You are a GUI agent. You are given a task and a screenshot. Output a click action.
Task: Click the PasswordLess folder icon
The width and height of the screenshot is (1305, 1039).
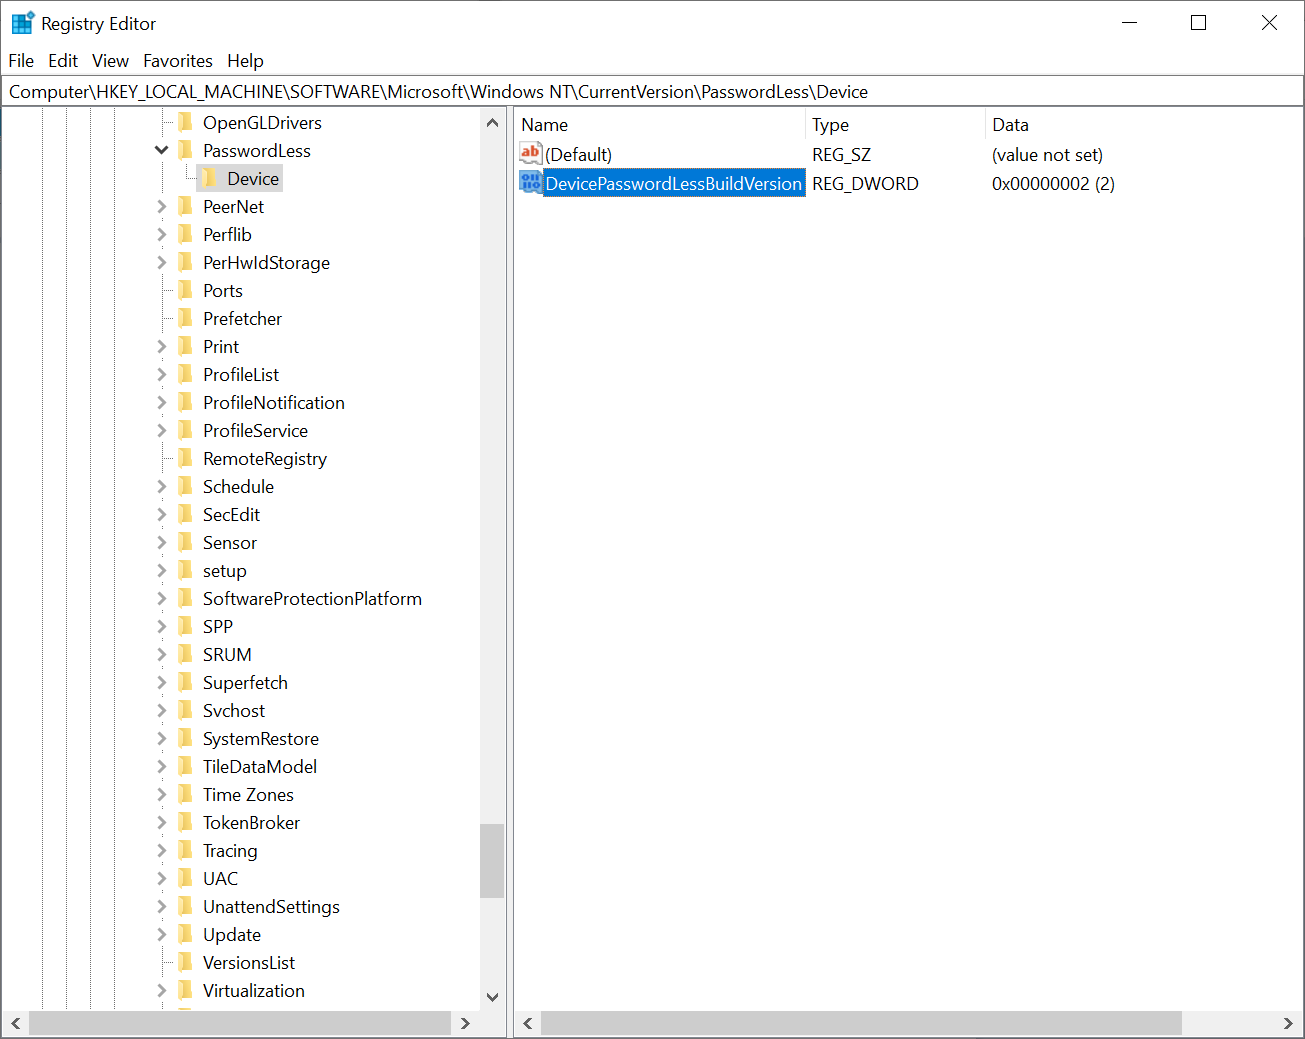185,151
